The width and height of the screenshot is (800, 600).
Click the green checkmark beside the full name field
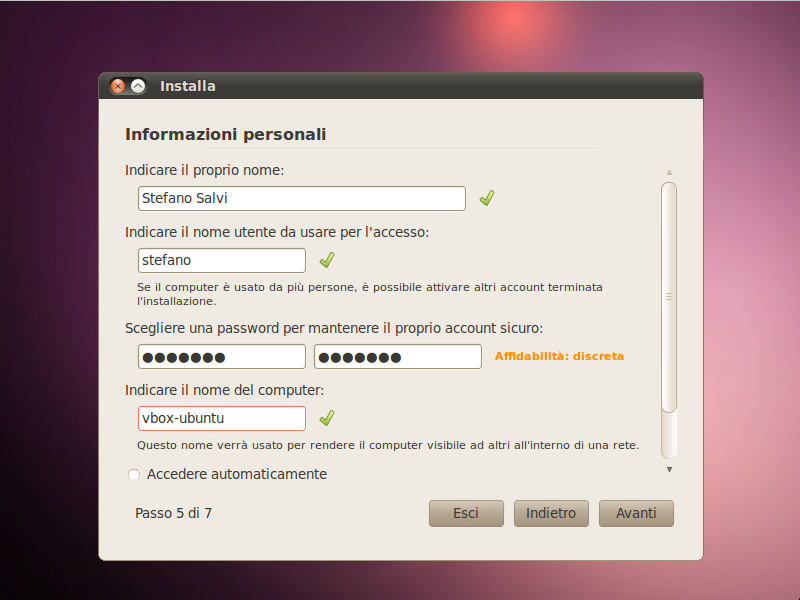(487, 198)
